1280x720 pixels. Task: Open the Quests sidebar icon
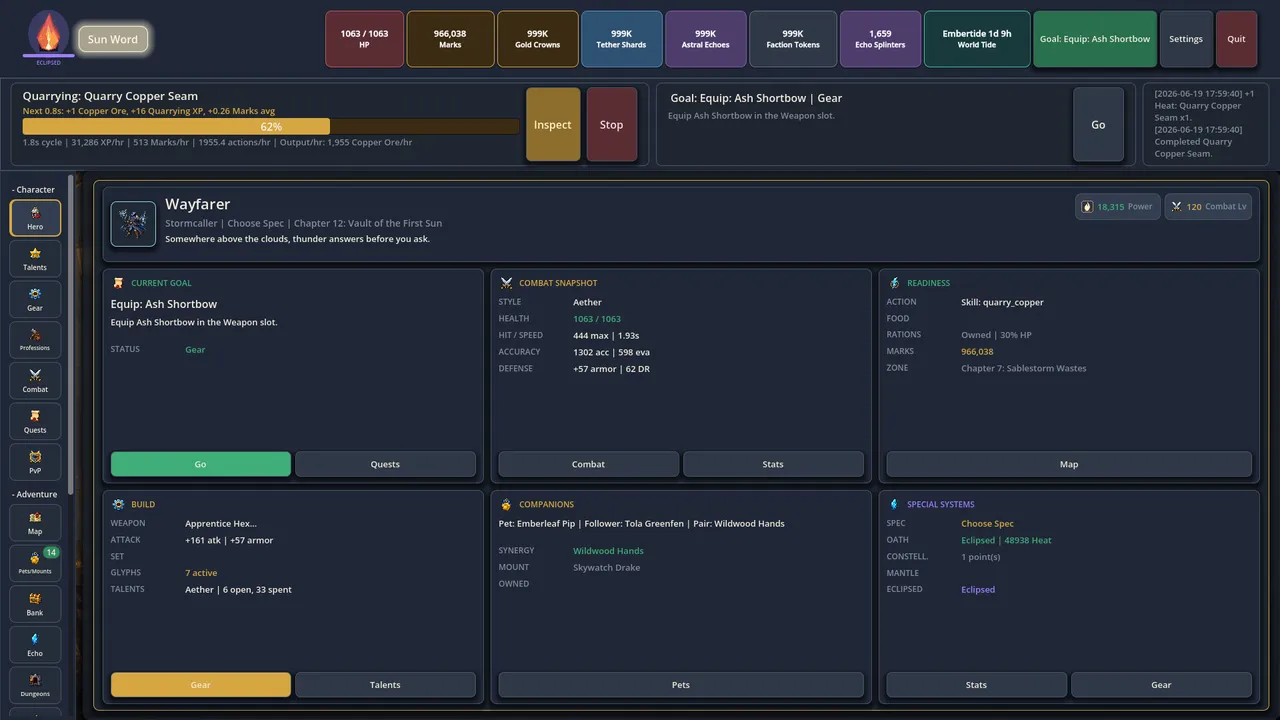coord(35,421)
